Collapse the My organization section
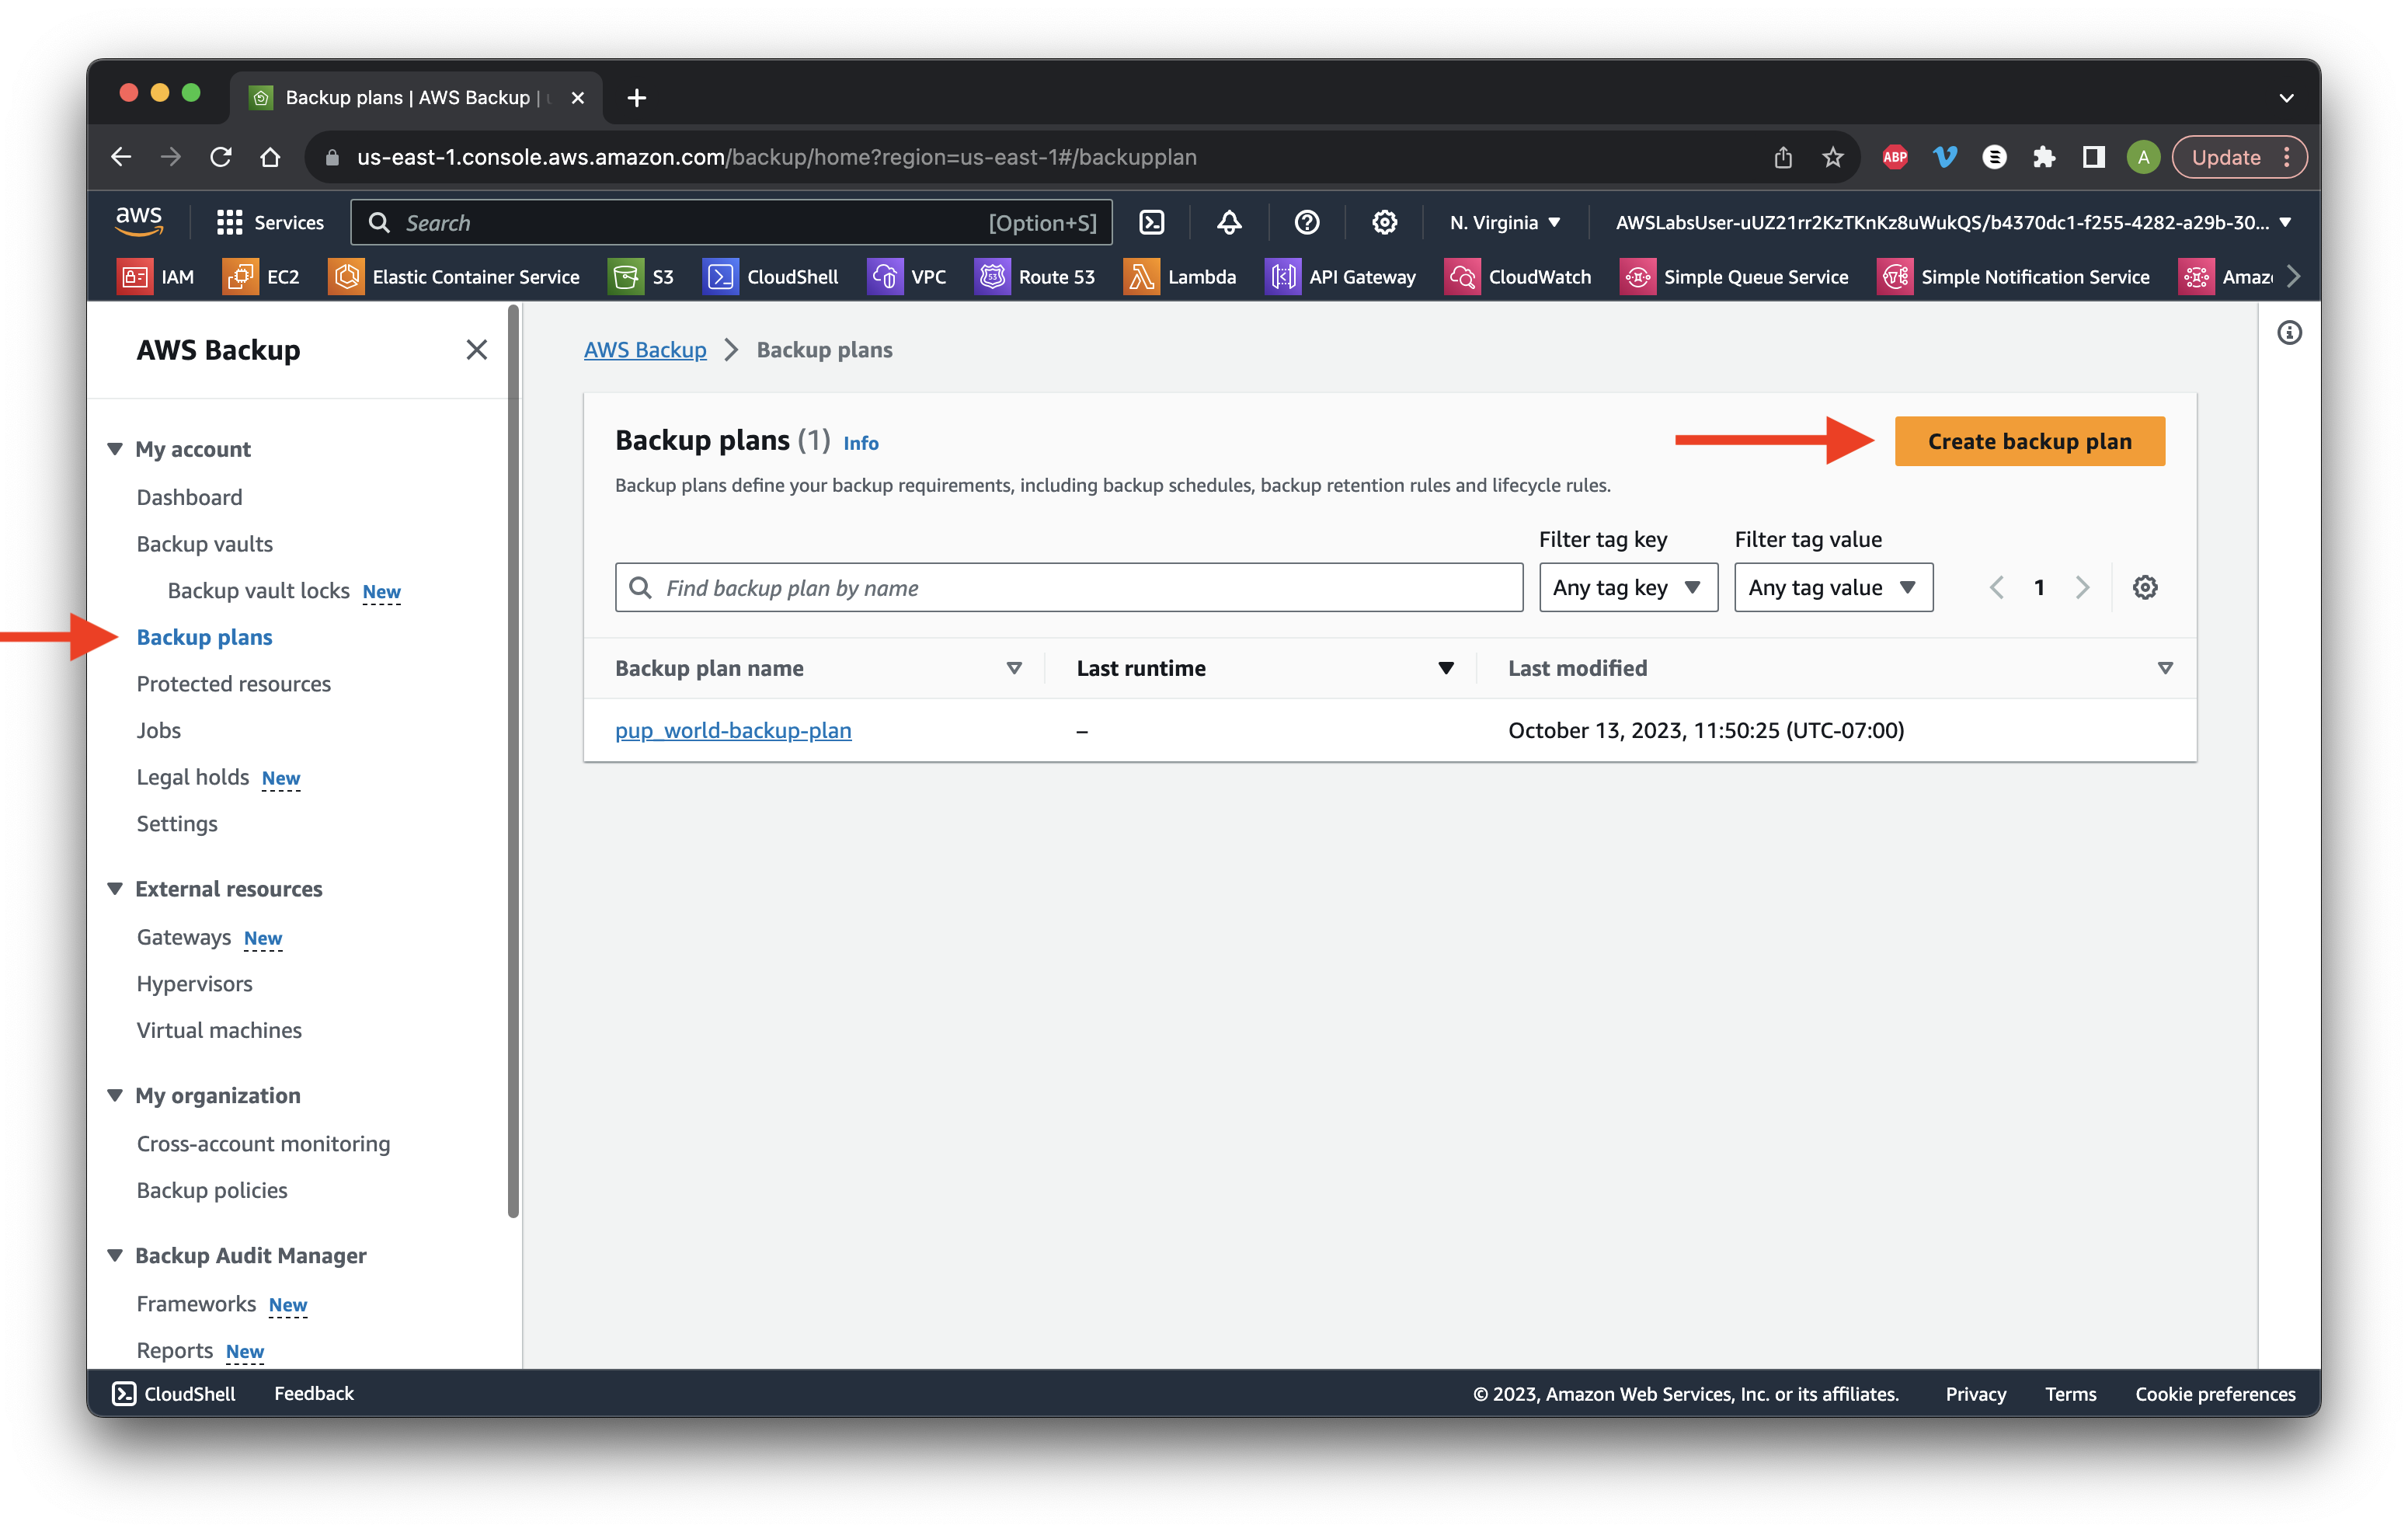The height and width of the screenshot is (1532, 2408). [x=115, y=1095]
